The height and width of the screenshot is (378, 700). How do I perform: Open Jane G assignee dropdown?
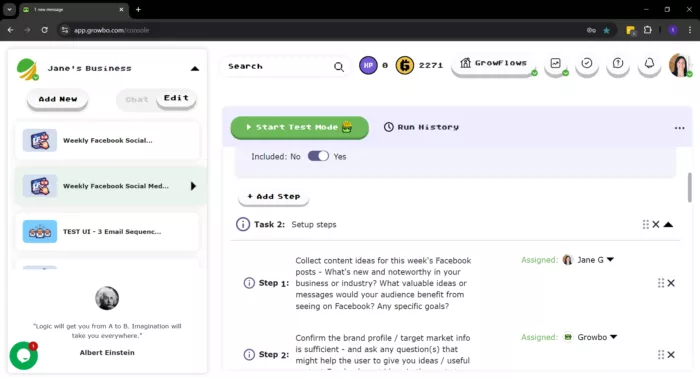[x=610, y=259]
